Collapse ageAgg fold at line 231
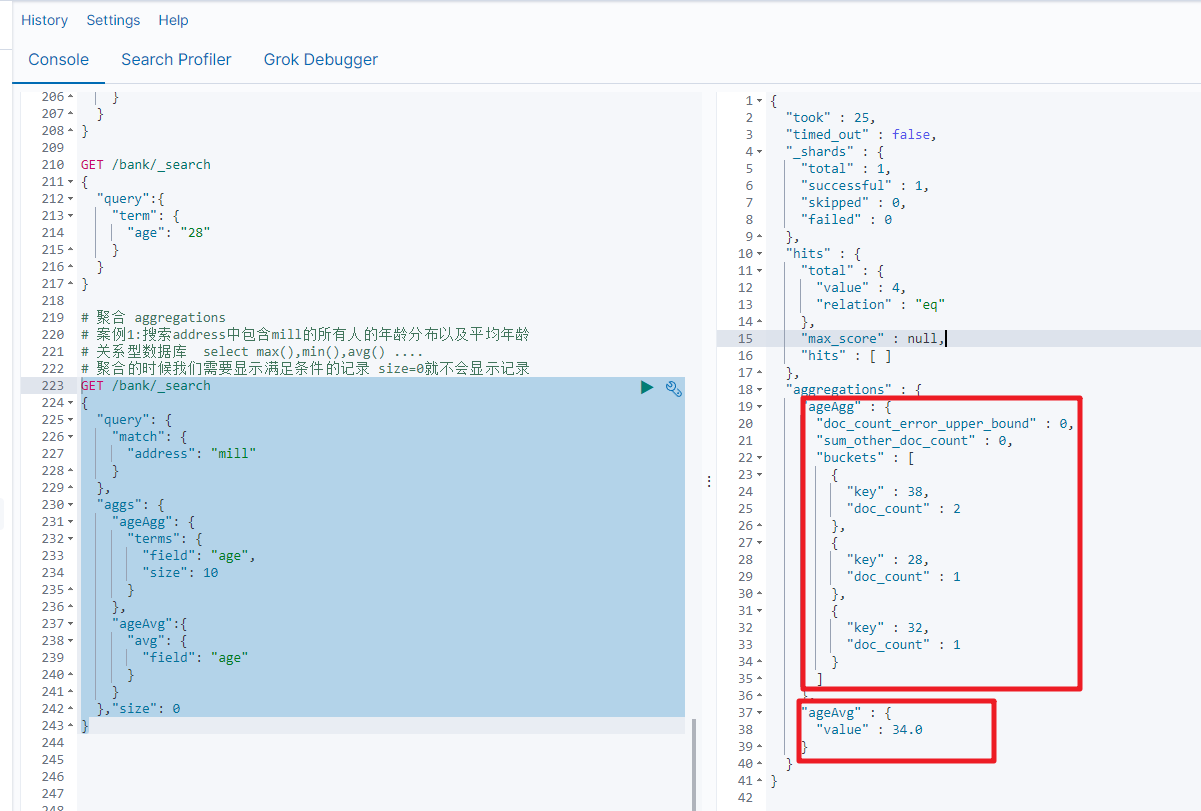The image size is (1201, 811). [x=70, y=522]
